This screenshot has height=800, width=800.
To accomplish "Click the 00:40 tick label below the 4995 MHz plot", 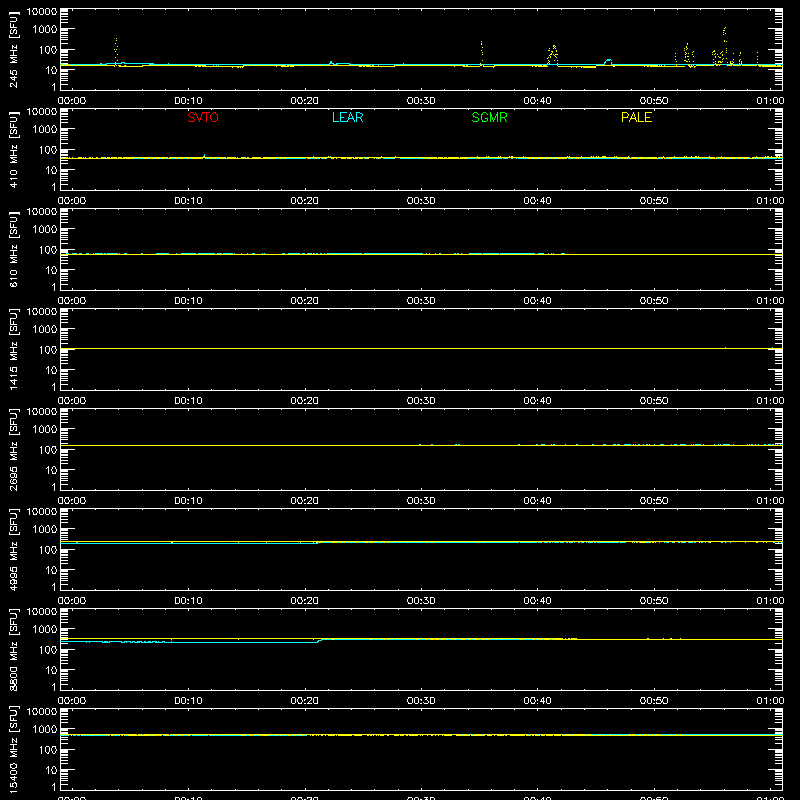I will point(537,601).
